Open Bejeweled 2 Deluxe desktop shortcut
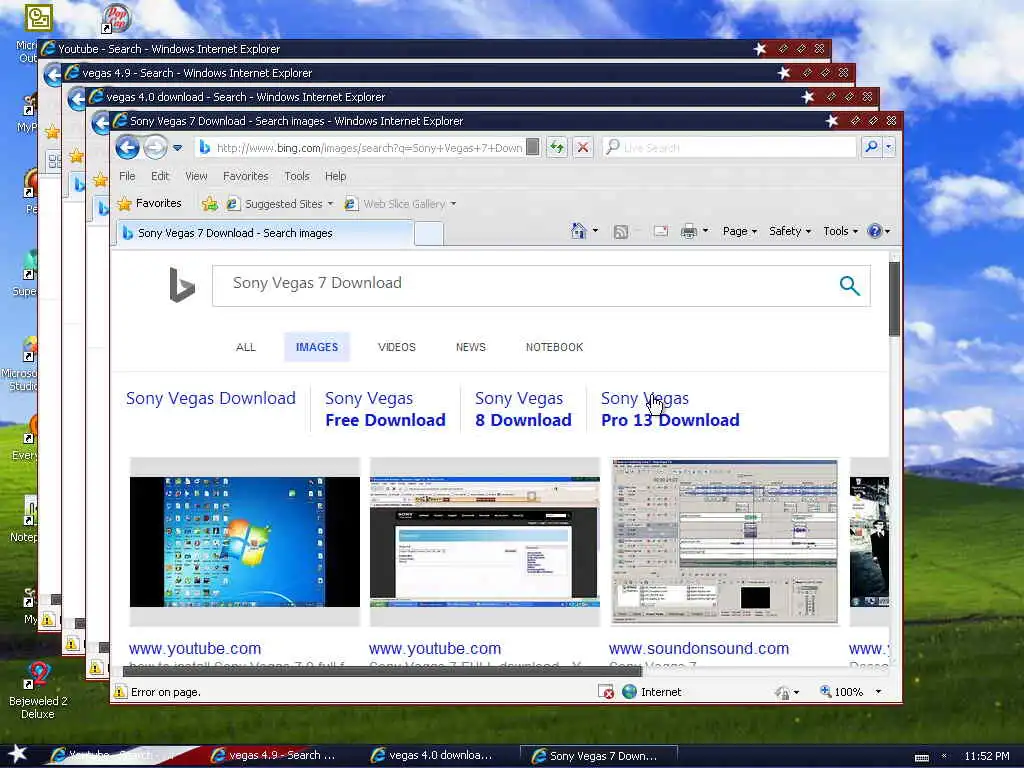This screenshot has height=768, width=1024. [x=37, y=690]
